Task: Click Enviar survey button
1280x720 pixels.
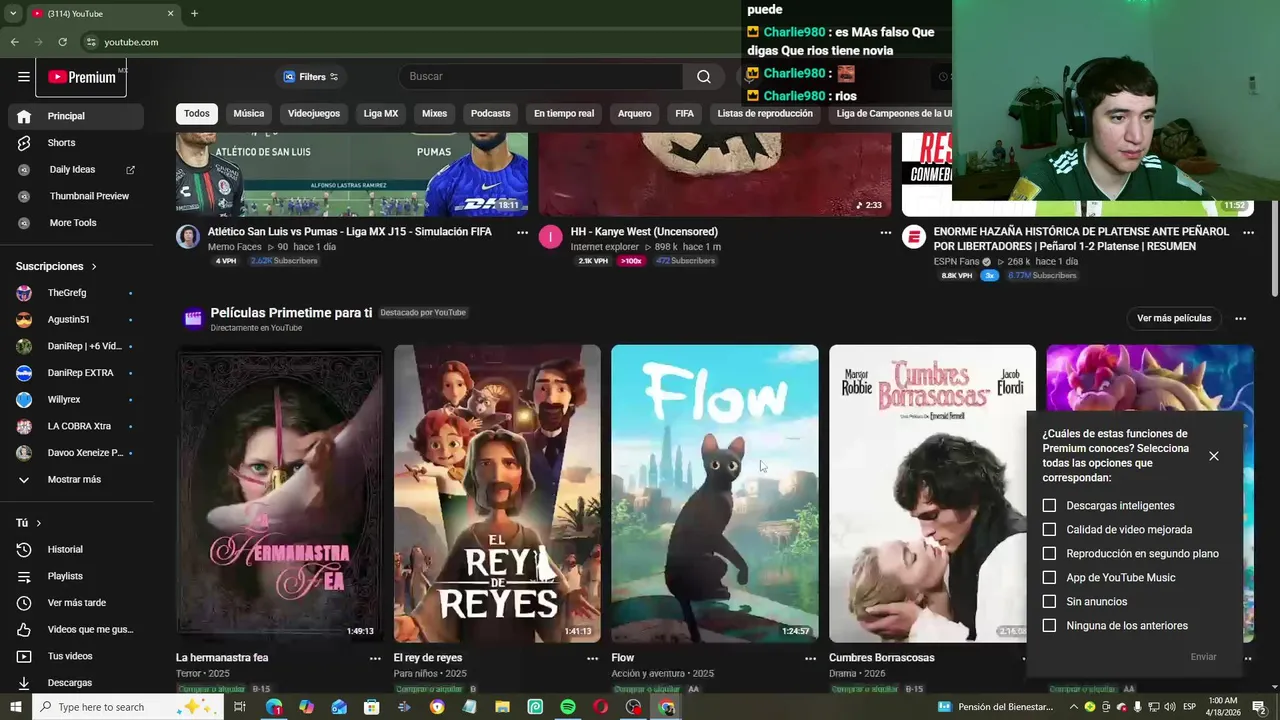Action: pos(1203,657)
